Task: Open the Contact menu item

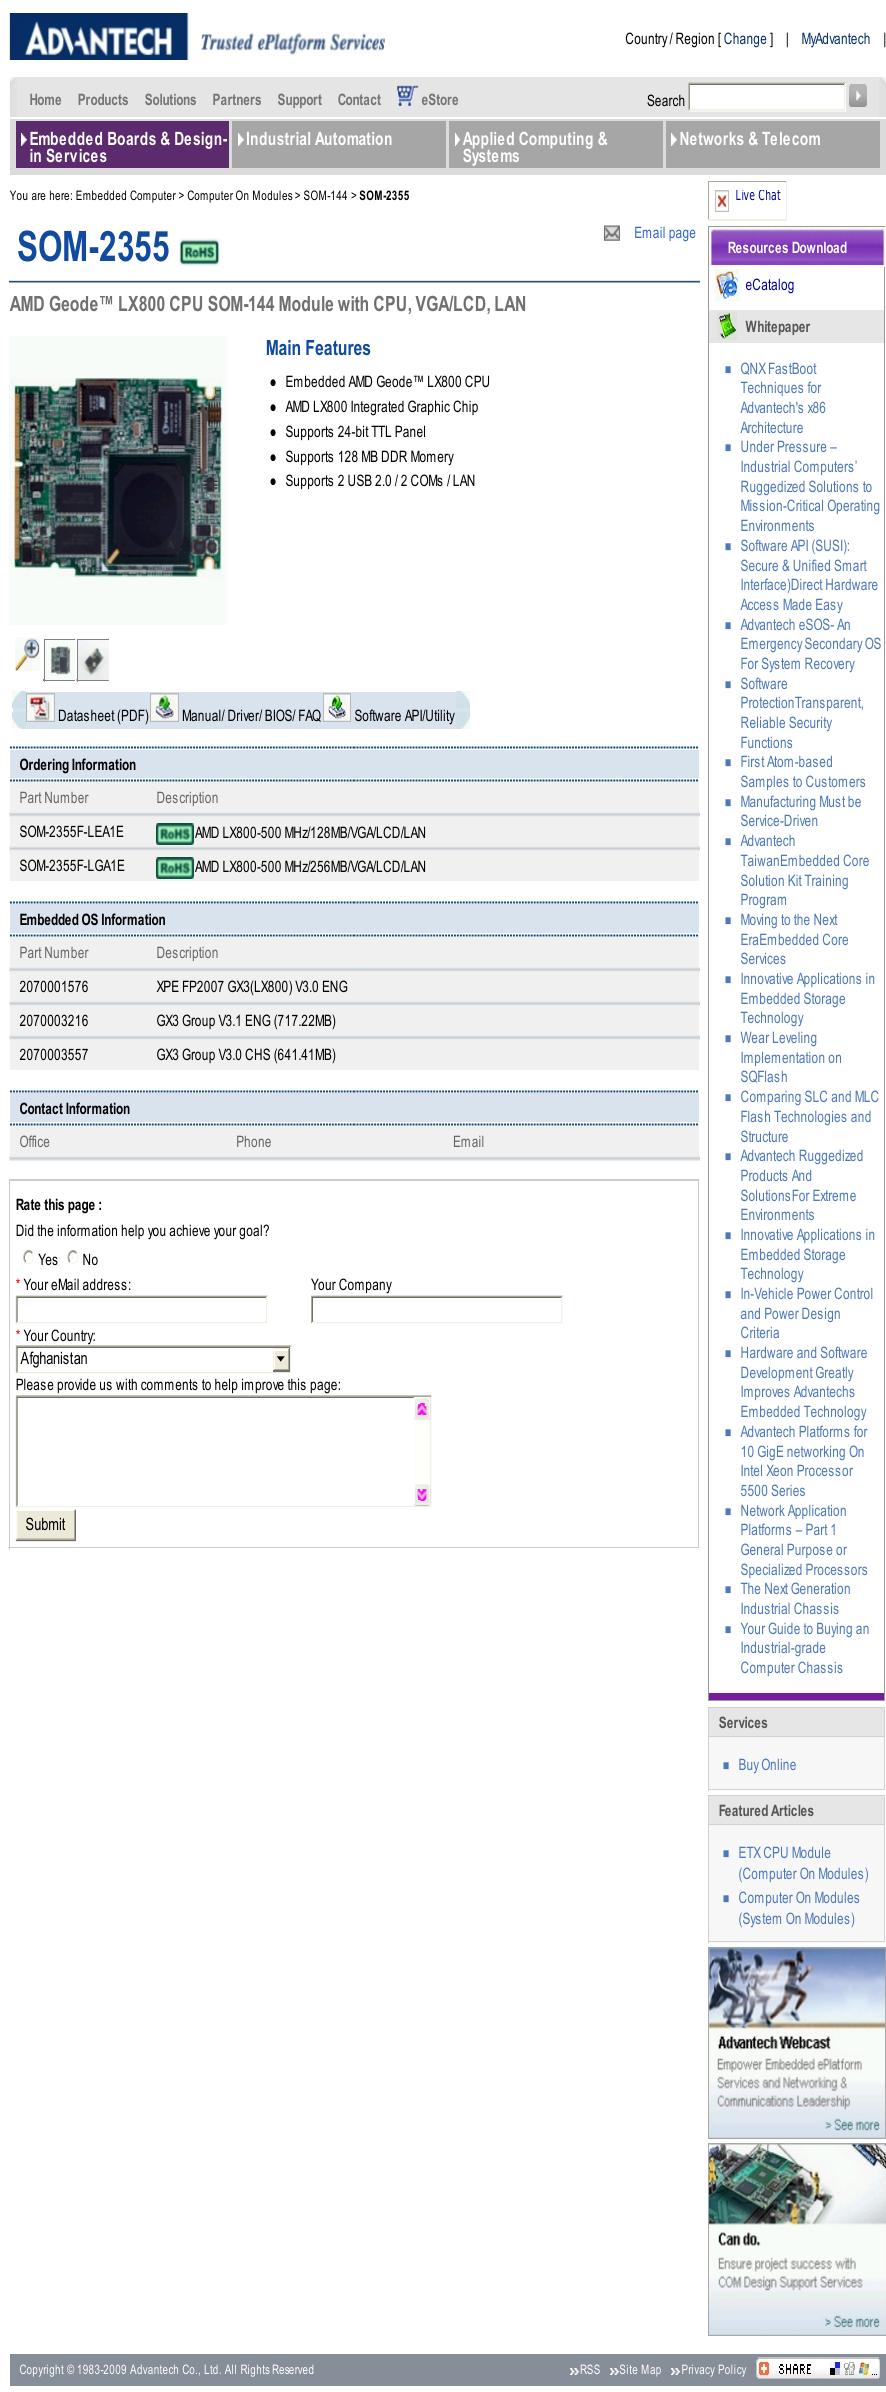Action: coord(359,100)
